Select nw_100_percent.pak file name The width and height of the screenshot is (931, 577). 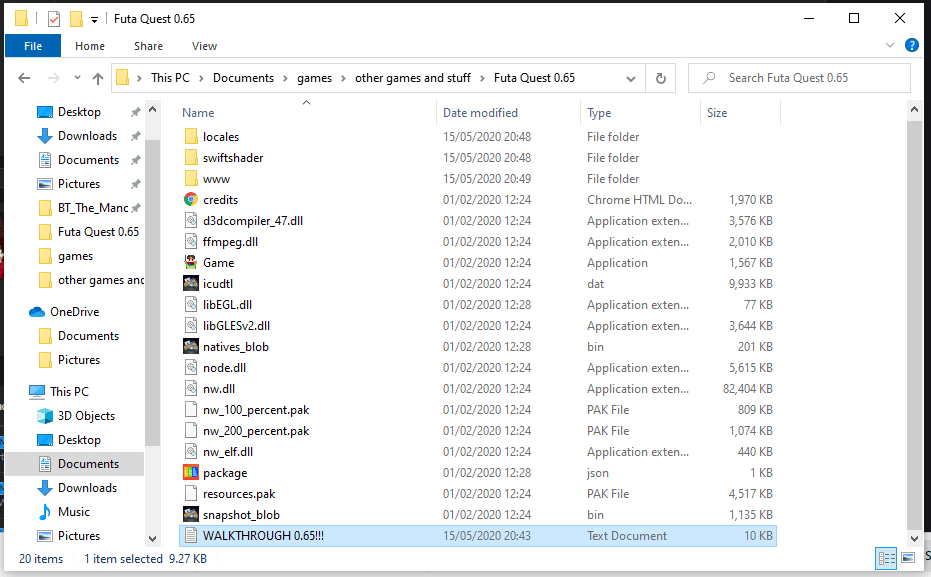256,410
